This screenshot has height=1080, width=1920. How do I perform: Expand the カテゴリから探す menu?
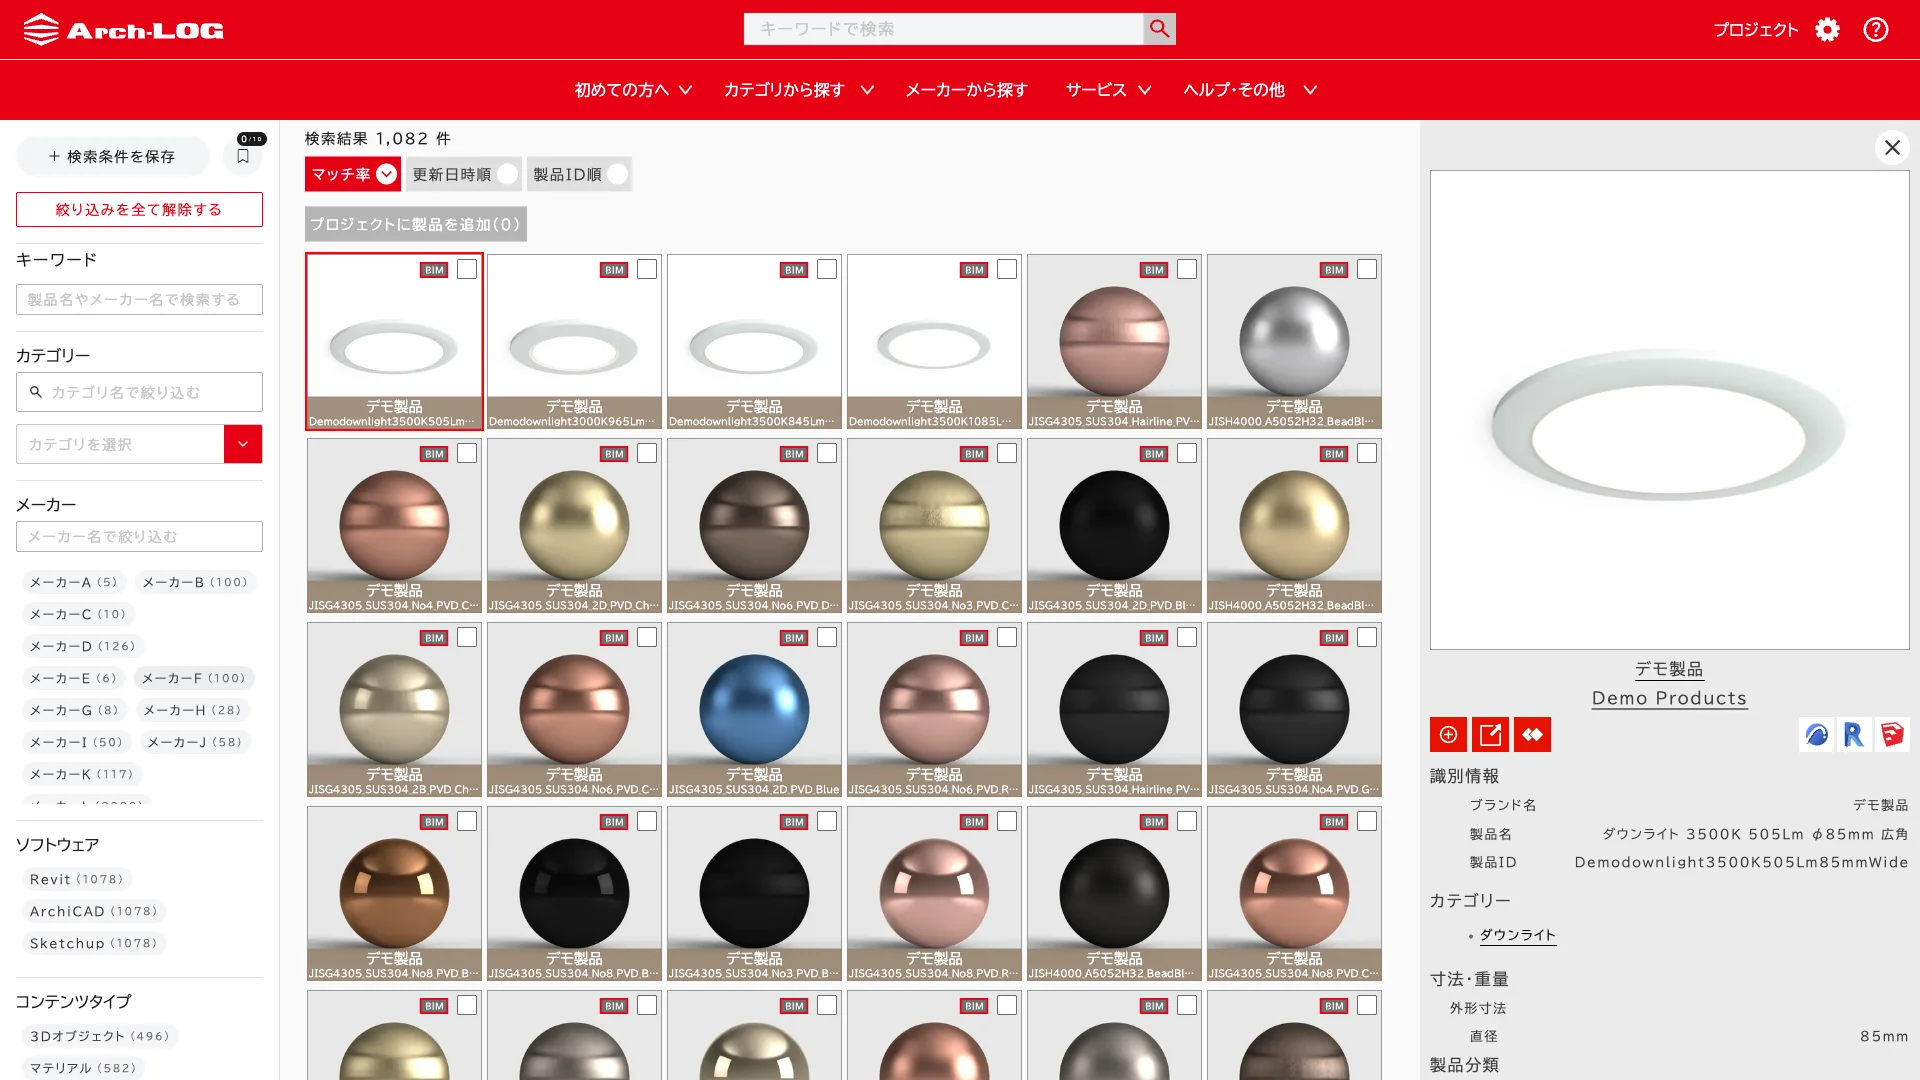799,90
